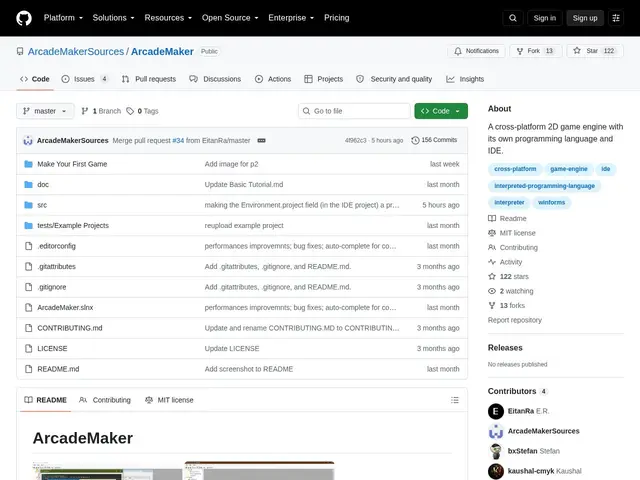Click the tag icon beside 0 Tags
This screenshot has height=480, width=640.
[130, 111]
